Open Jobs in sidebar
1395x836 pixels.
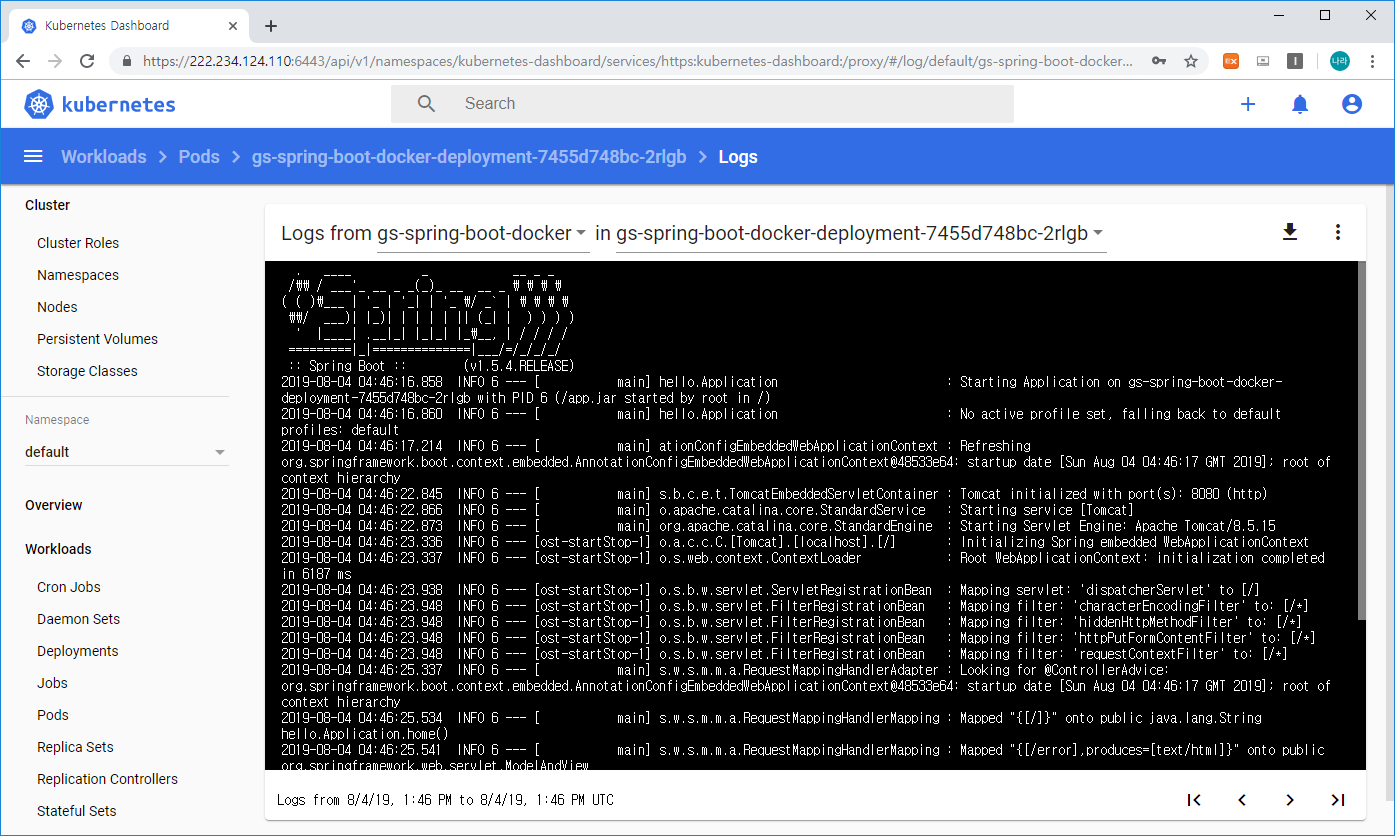[52, 683]
